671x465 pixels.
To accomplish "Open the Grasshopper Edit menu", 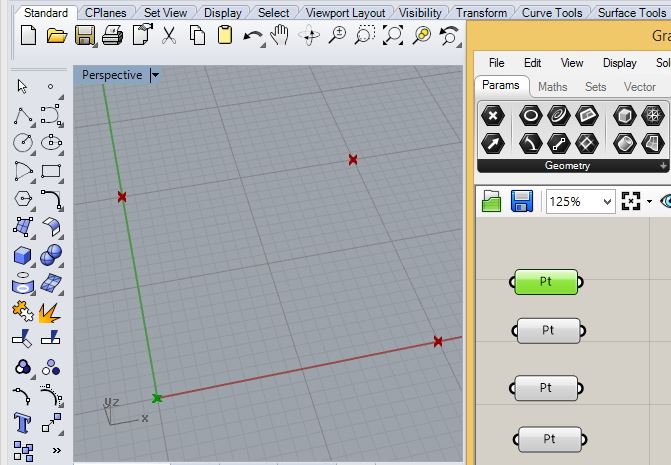I will [x=532, y=63].
